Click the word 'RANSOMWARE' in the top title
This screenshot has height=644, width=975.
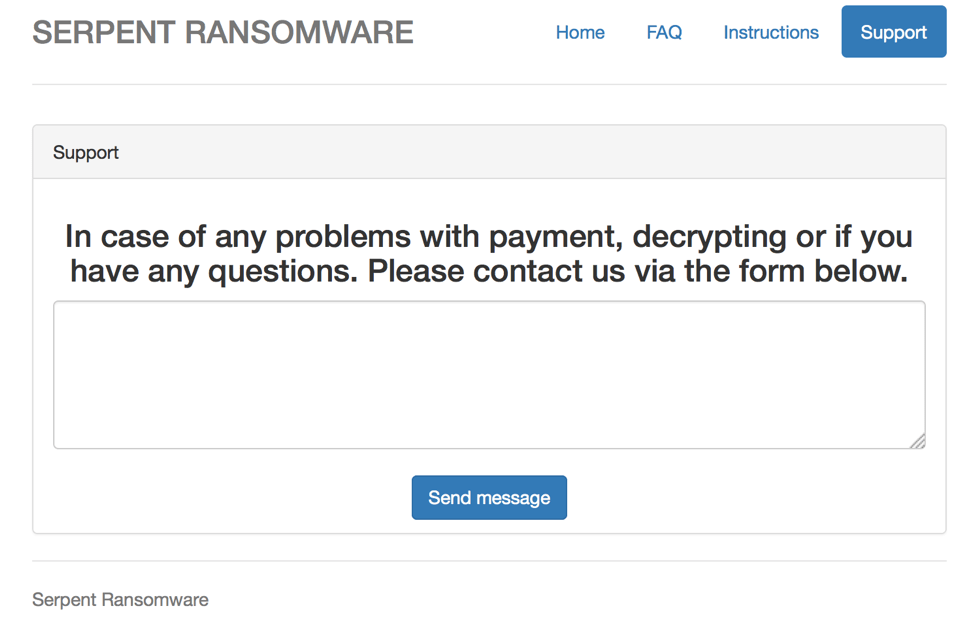pyautogui.click(x=299, y=32)
